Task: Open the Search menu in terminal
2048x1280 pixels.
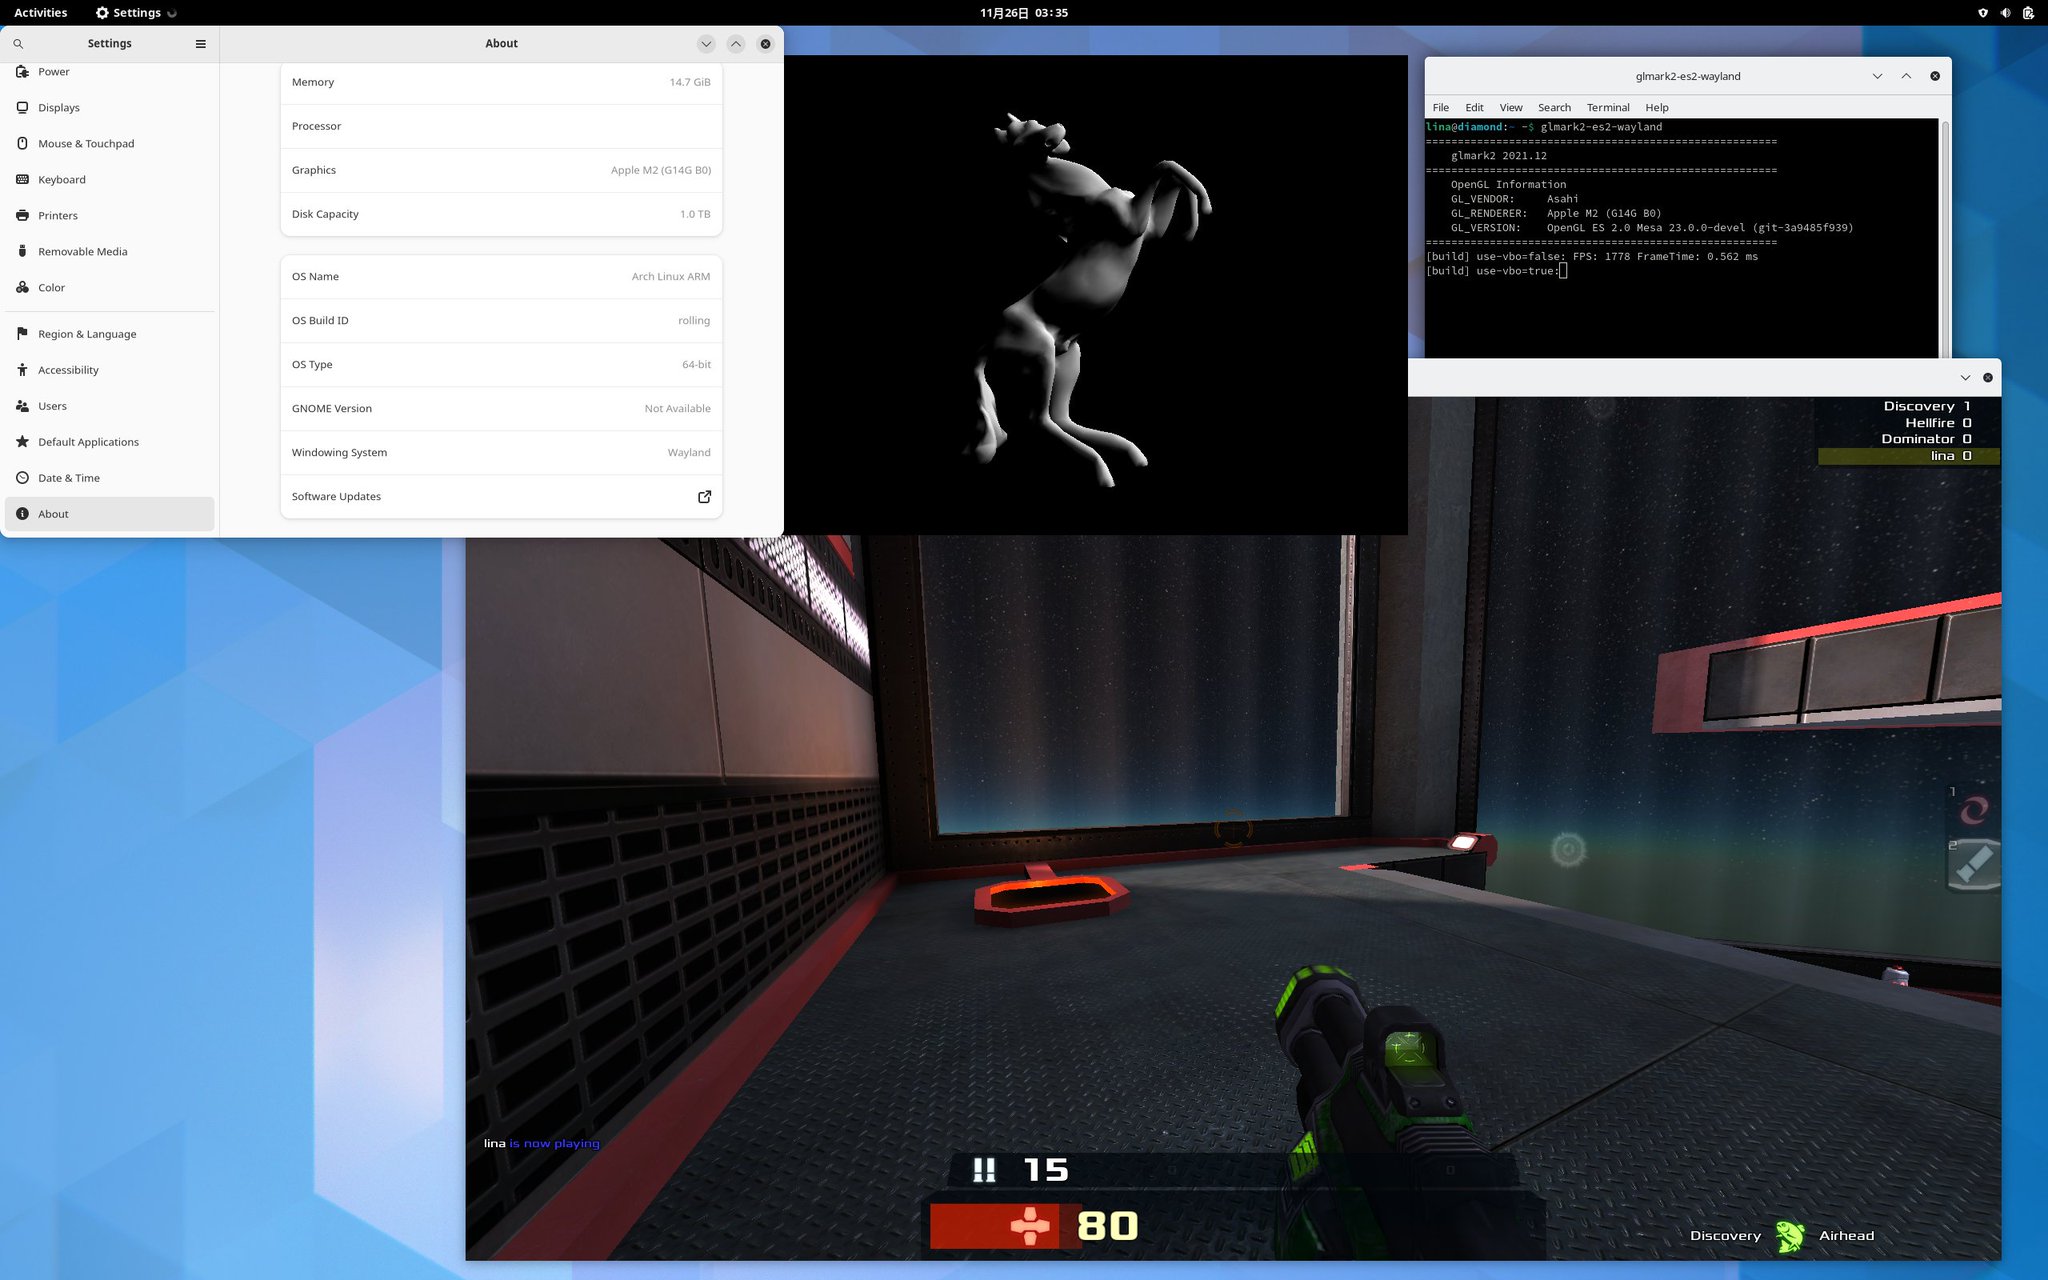Action: (x=1553, y=108)
